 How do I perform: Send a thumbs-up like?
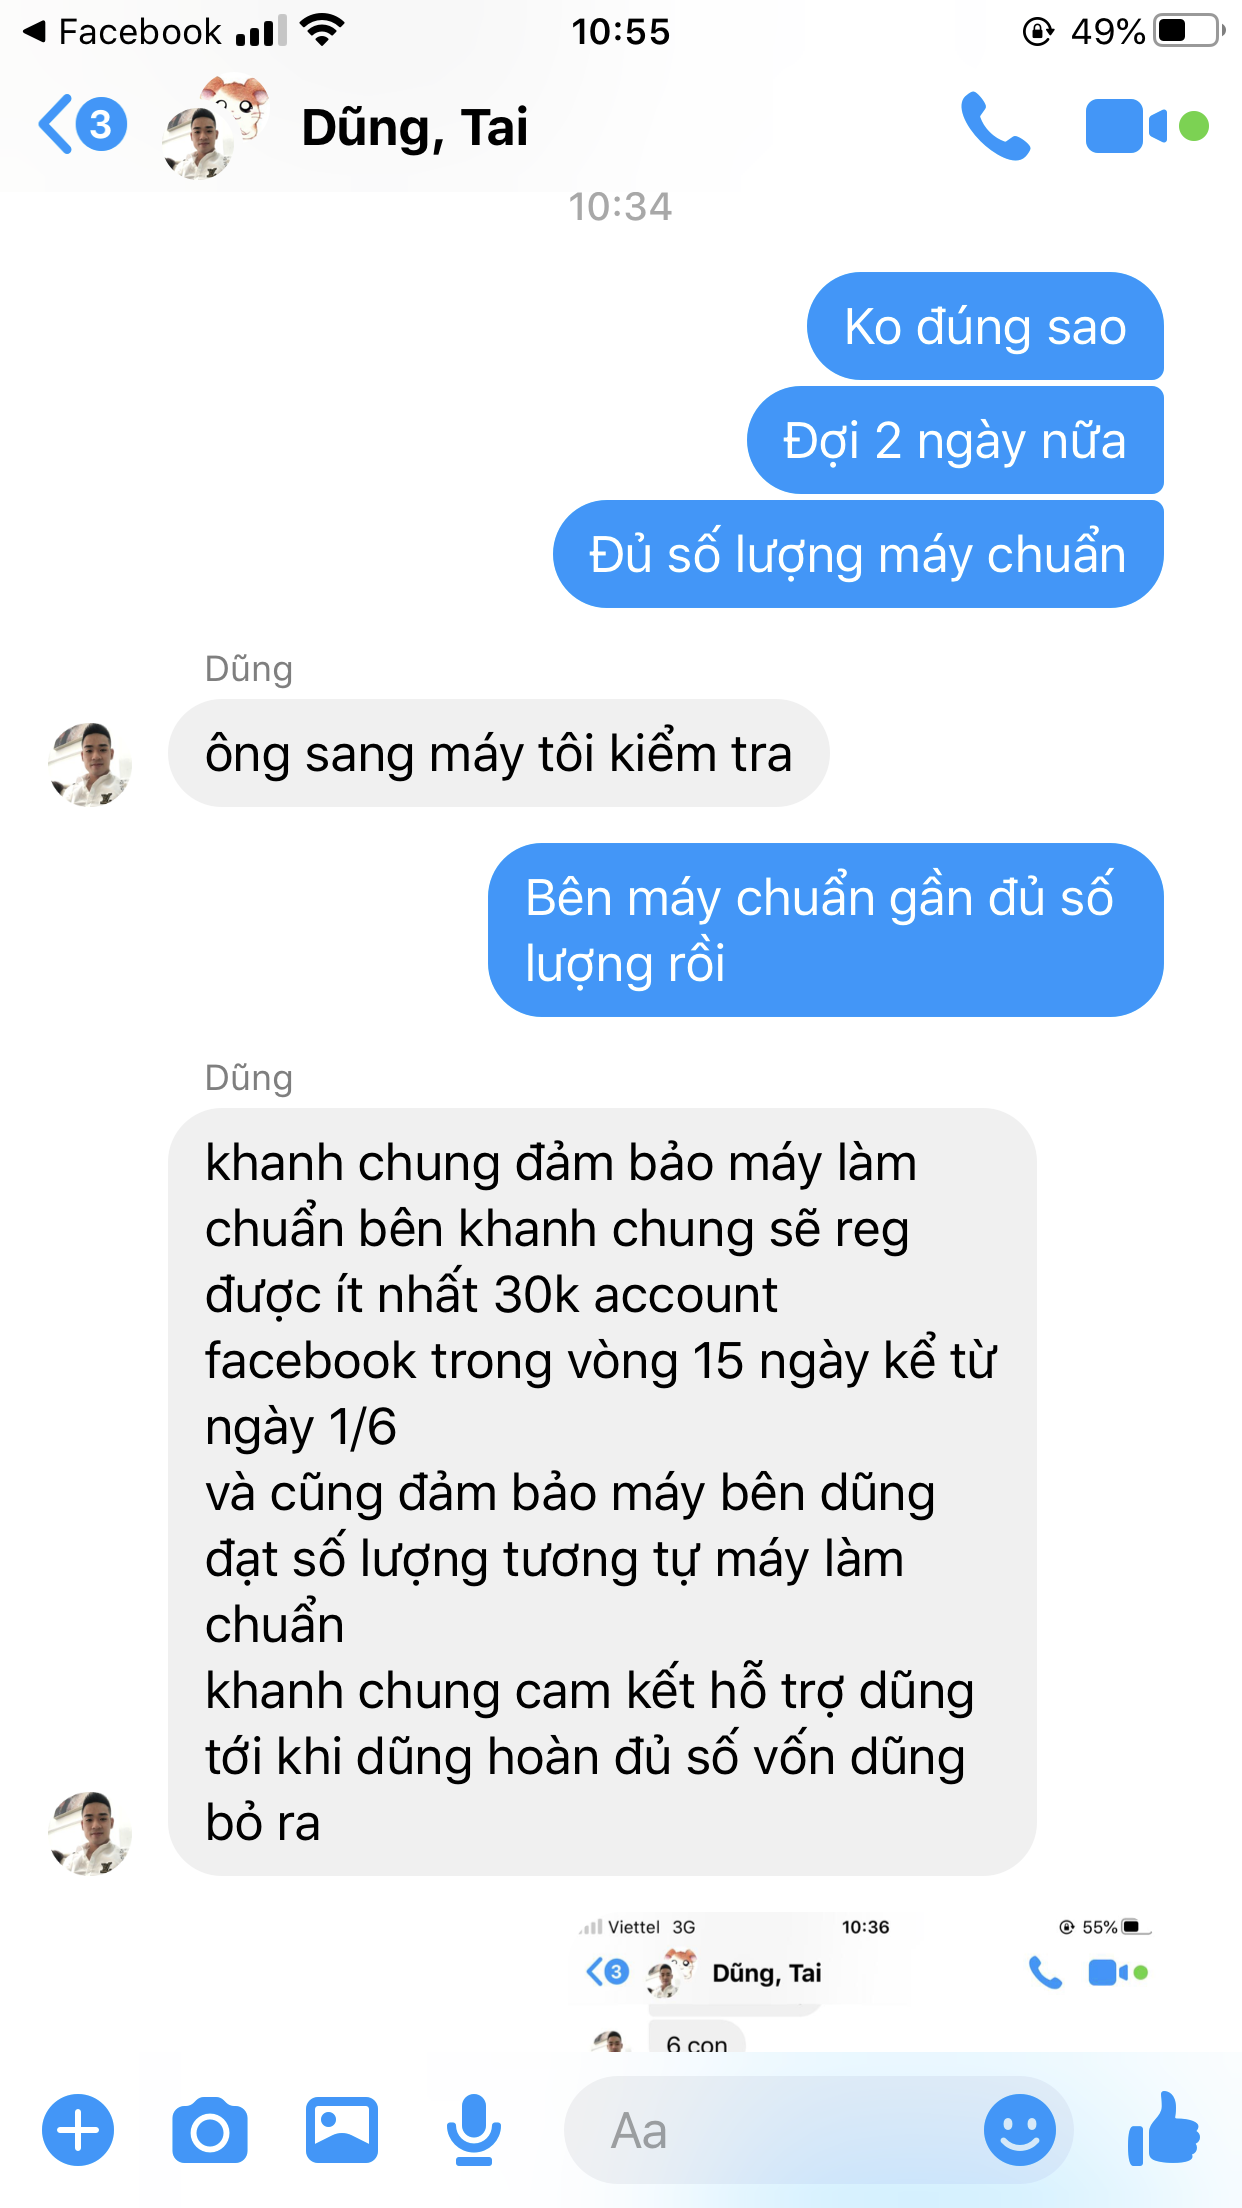click(1164, 2130)
